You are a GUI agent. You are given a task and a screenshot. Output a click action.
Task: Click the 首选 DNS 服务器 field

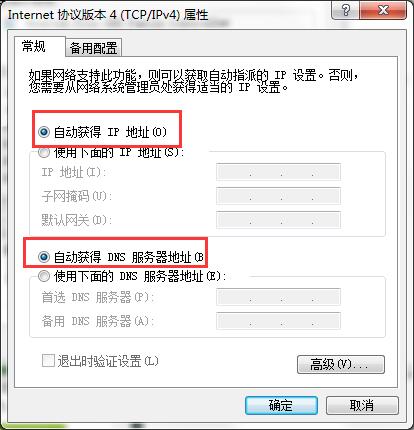(278, 297)
